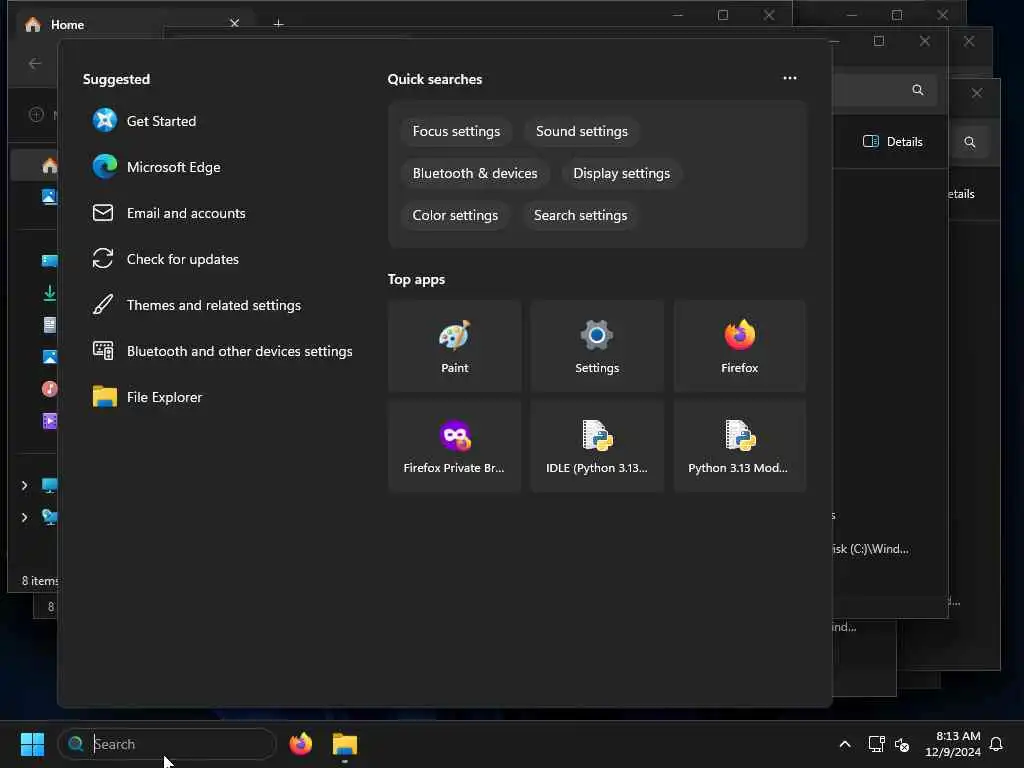
Task: Open Desktop folder in Explorer sidebar
Action: click(x=50, y=261)
